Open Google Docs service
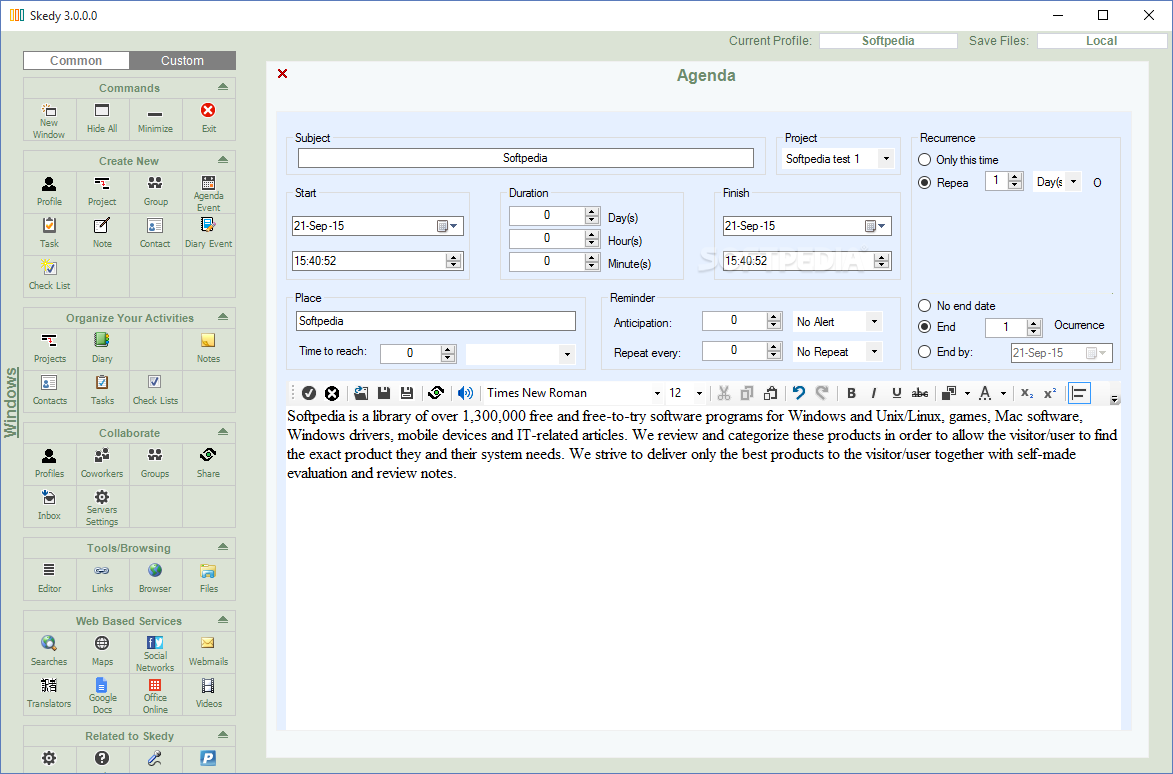This screenshot has height=774, width=1173. coord(102,694)
